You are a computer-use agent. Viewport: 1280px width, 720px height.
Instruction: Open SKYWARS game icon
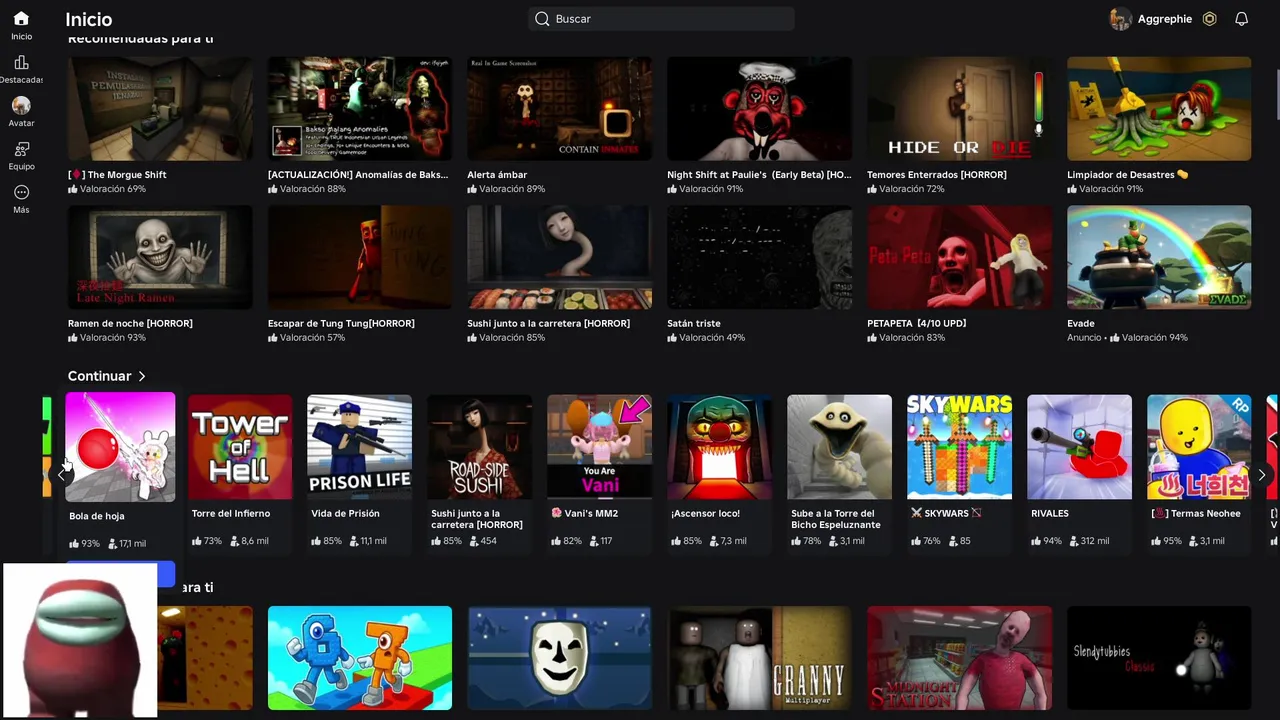(960, 447)
